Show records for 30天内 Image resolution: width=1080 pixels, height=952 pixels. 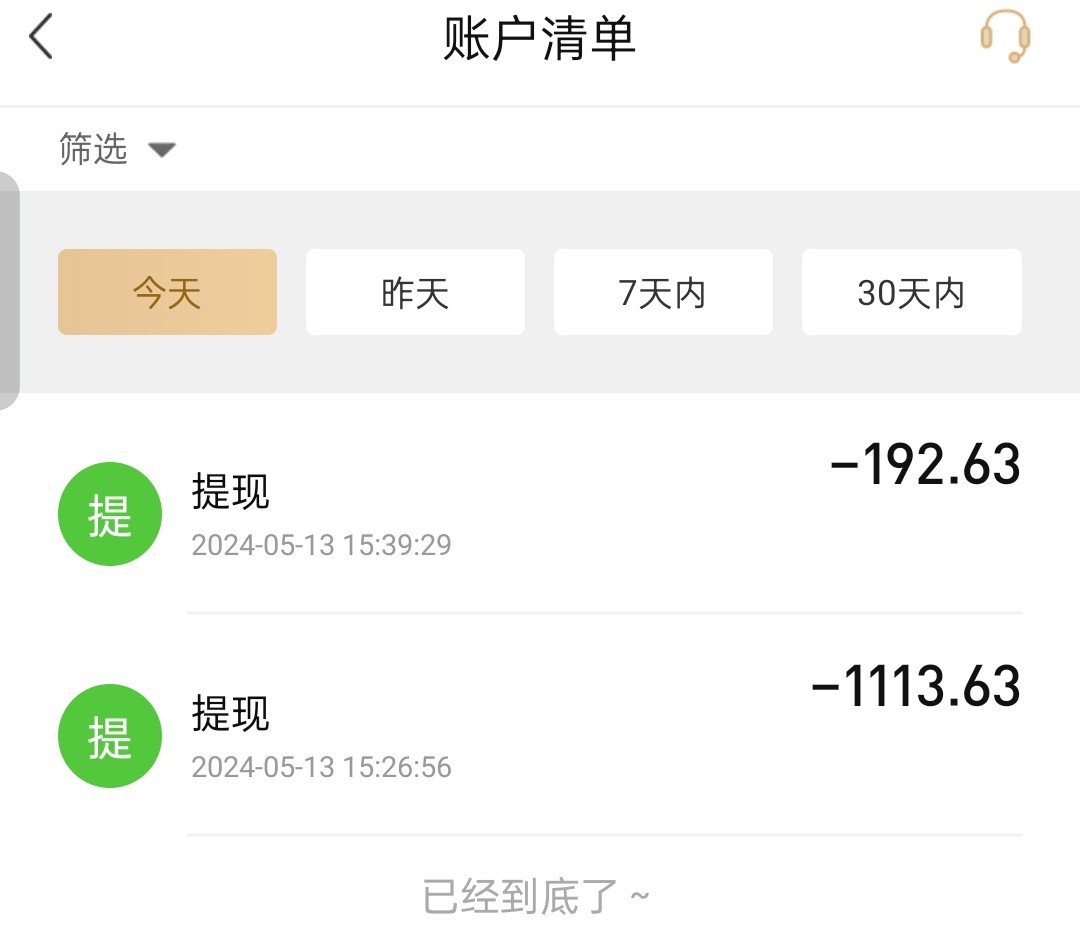pos(911,292)
